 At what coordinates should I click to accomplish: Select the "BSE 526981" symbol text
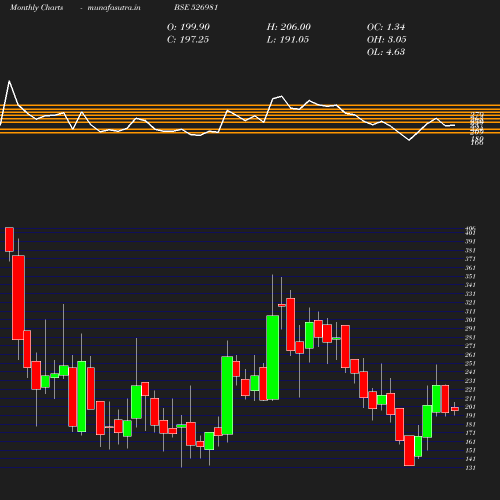pos(196,7)
